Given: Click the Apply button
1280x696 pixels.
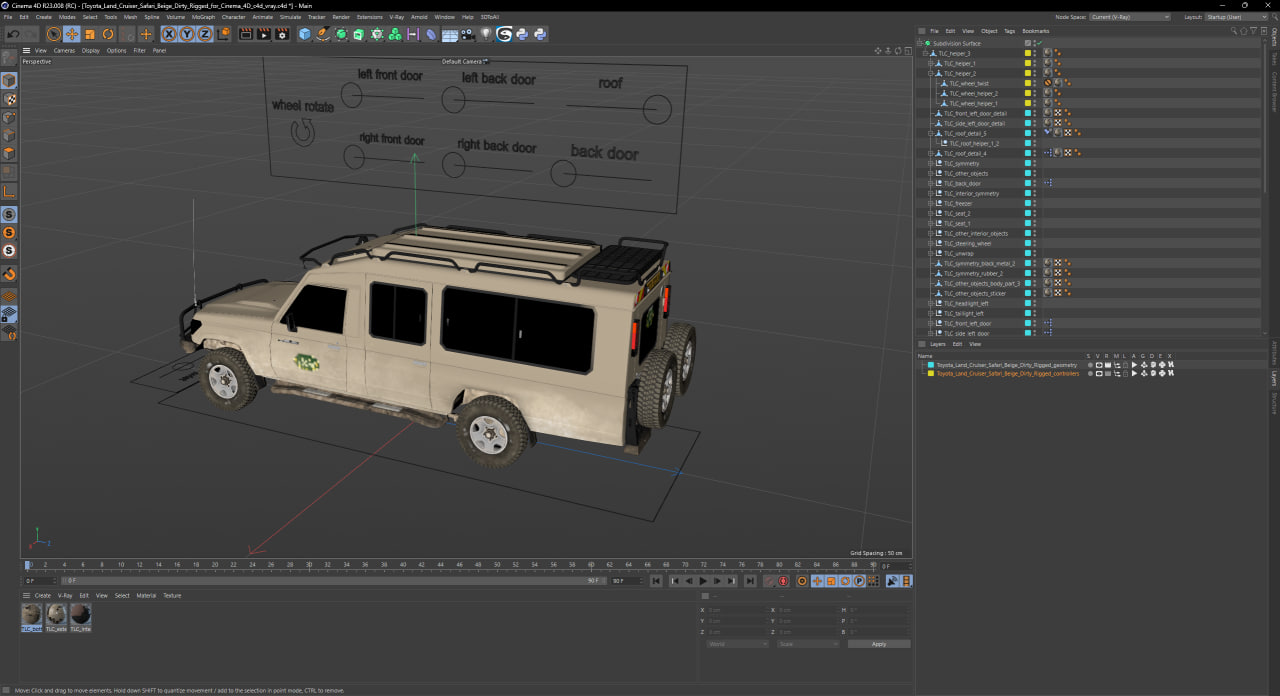Looking at the screenshot, I should tap(879, 644).
